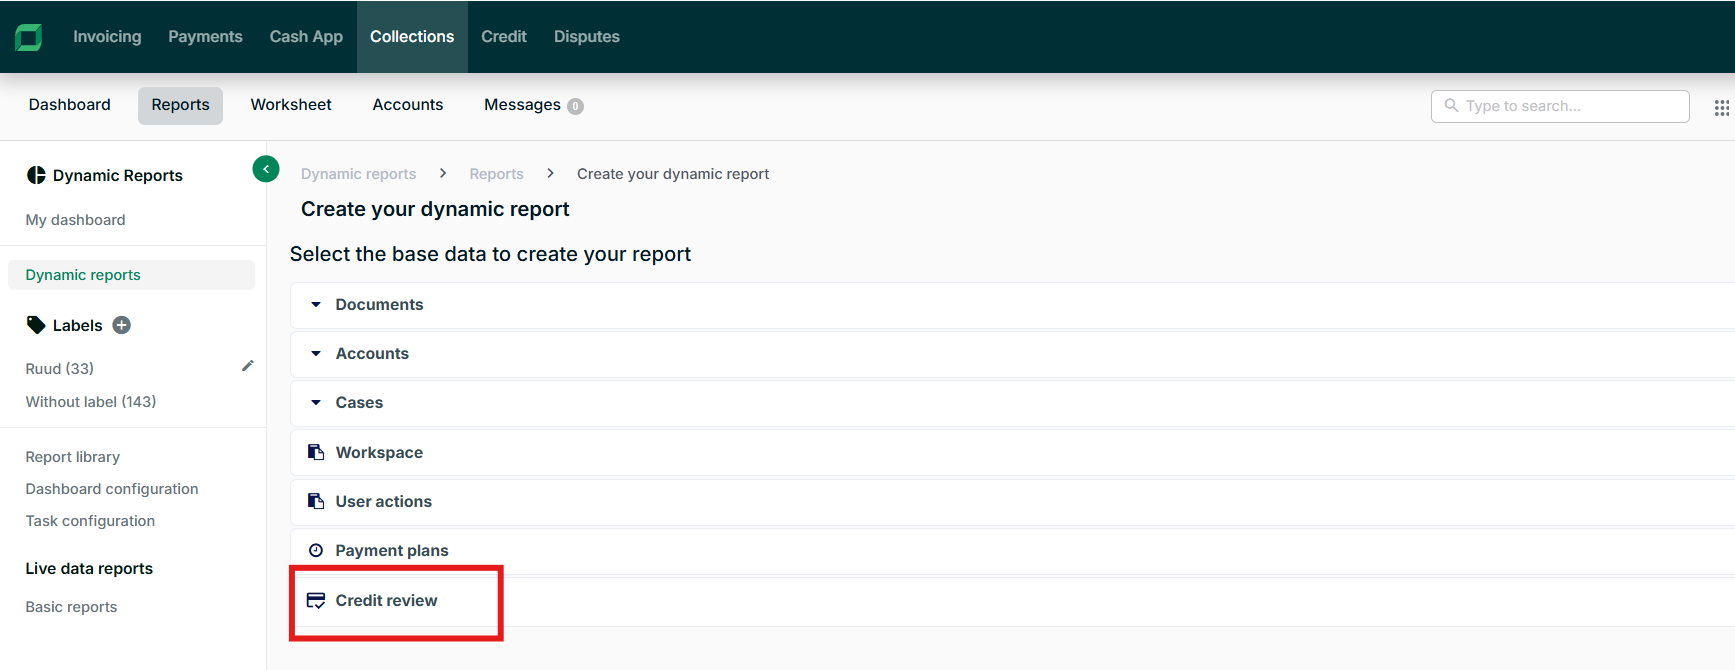This screenshot has height=670, width=1735.
Task: Expand the Documents section
Action: [x=316, y=304]
